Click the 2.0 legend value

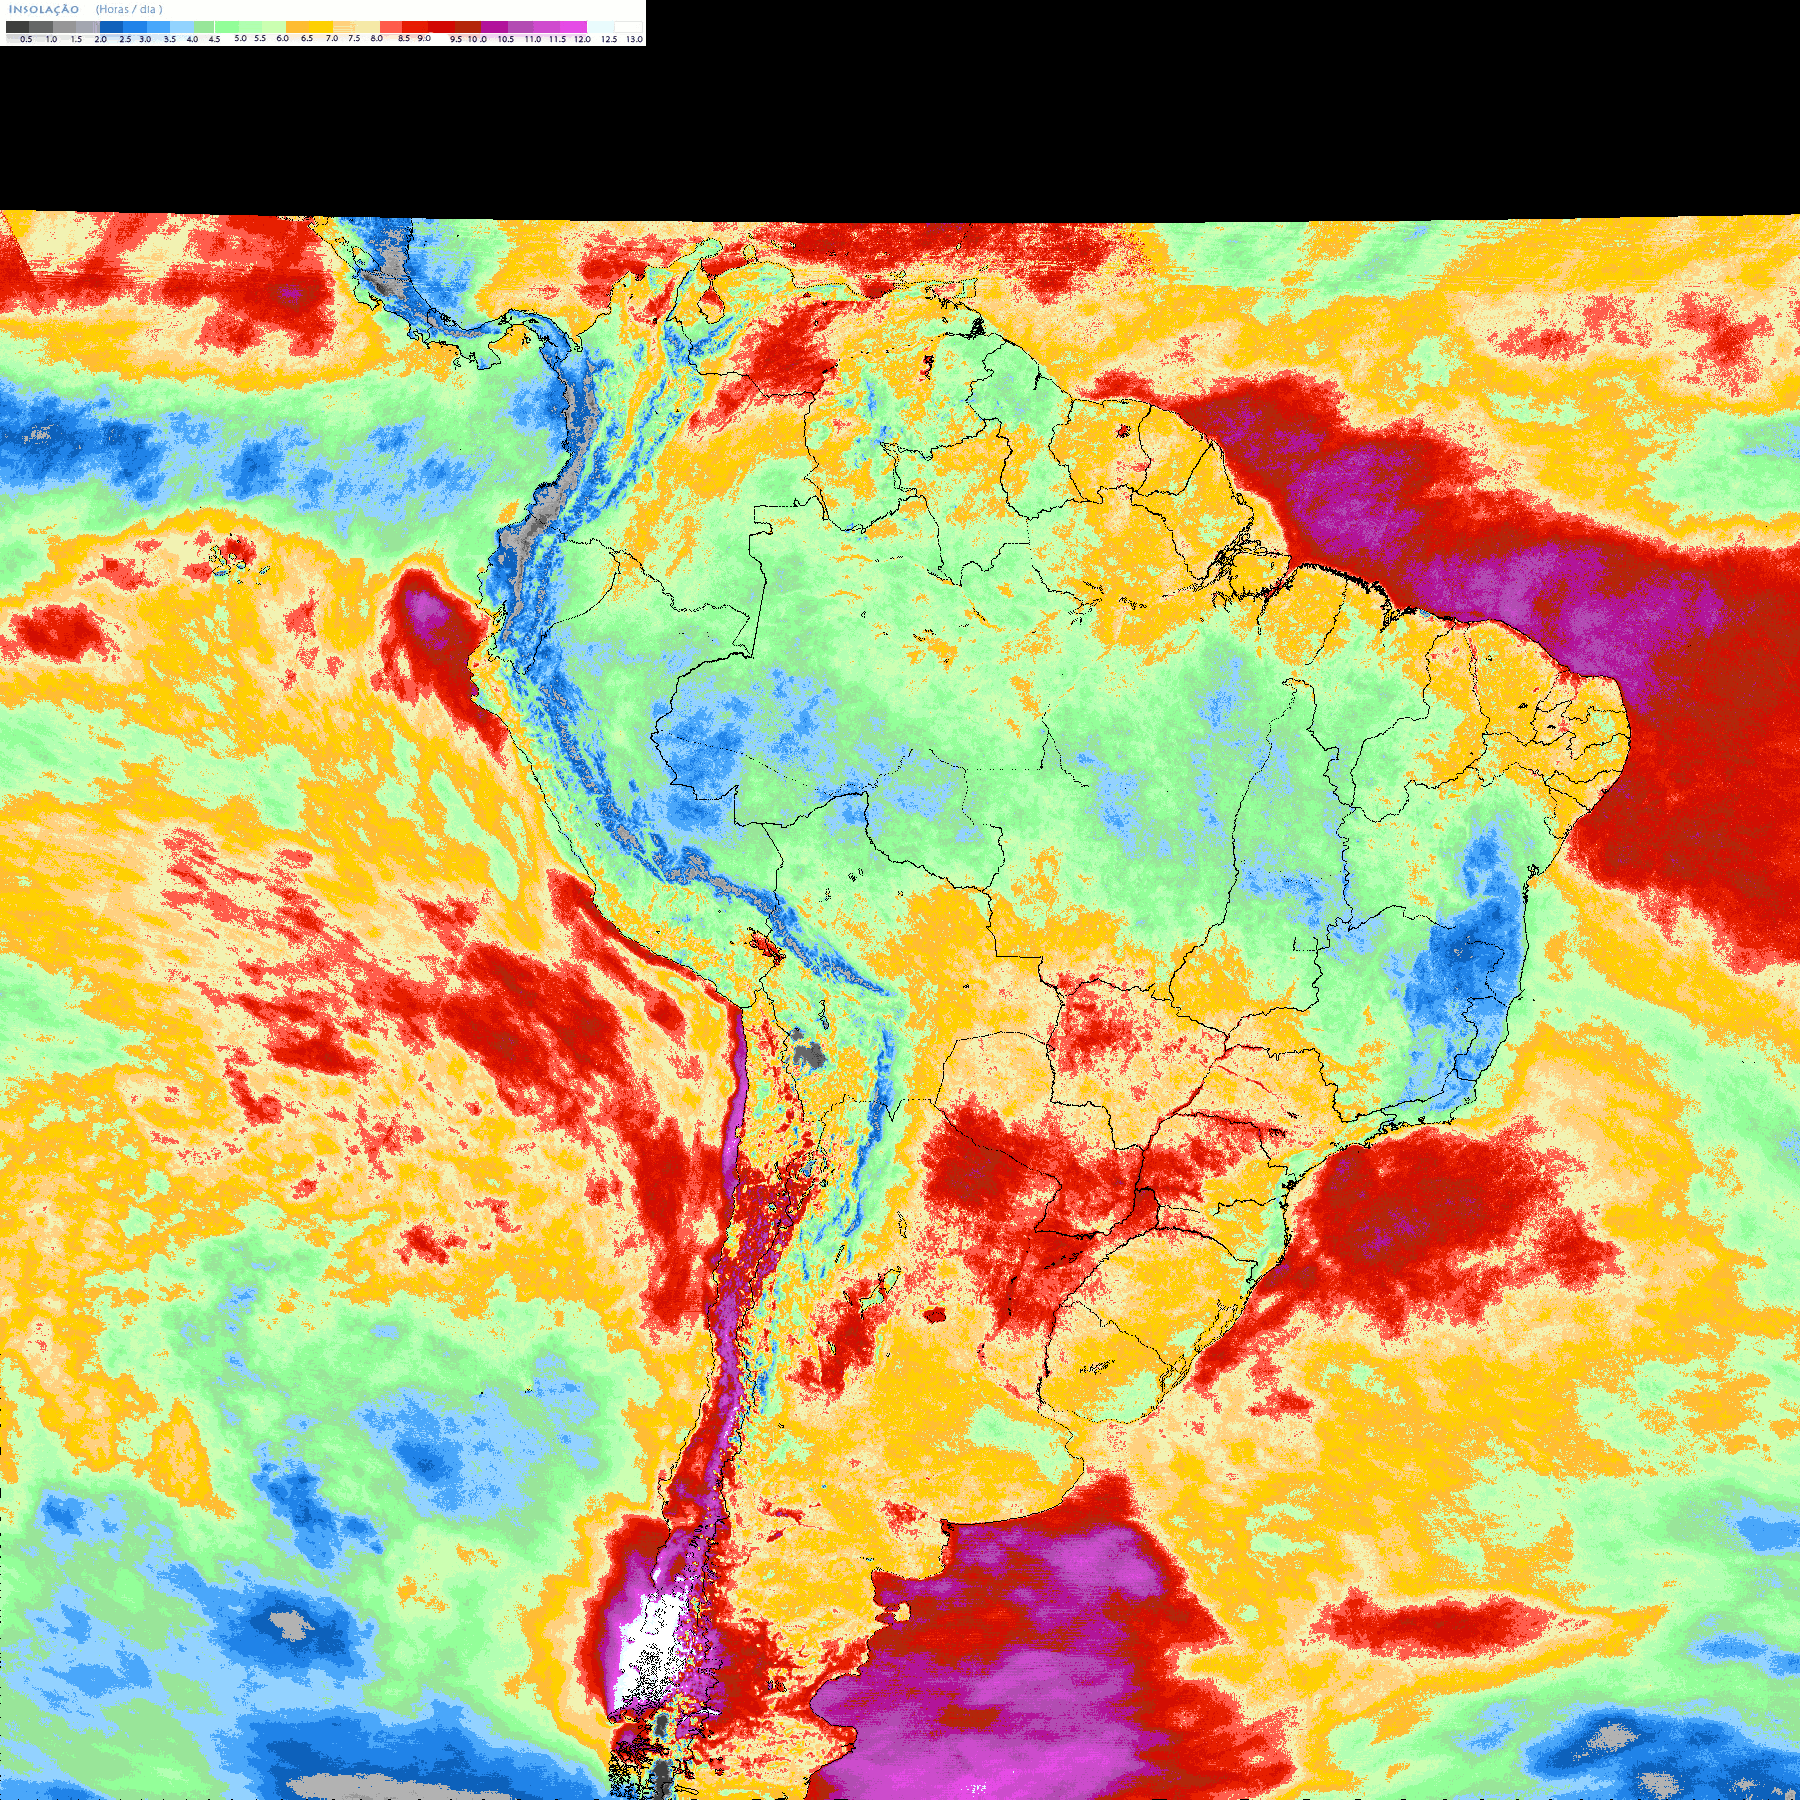(101, 39)
